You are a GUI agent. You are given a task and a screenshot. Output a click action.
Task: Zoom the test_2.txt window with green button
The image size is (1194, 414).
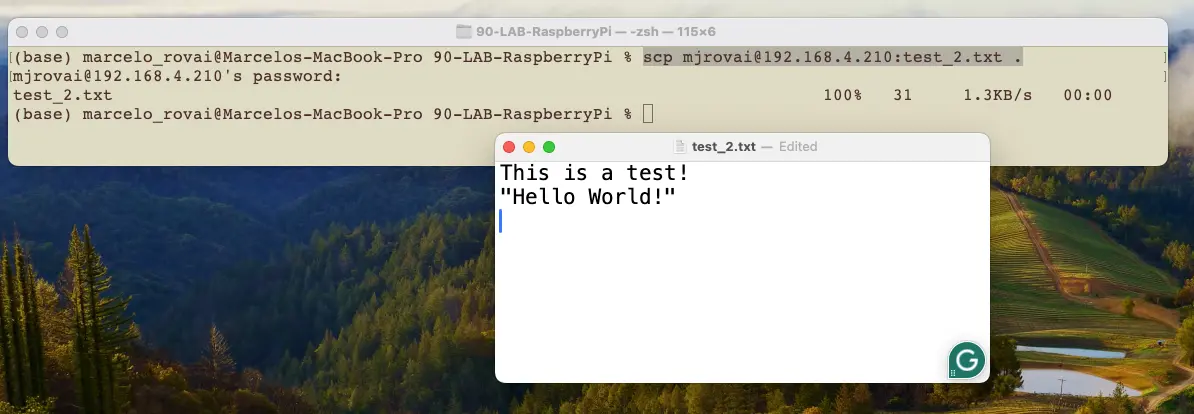548,147
